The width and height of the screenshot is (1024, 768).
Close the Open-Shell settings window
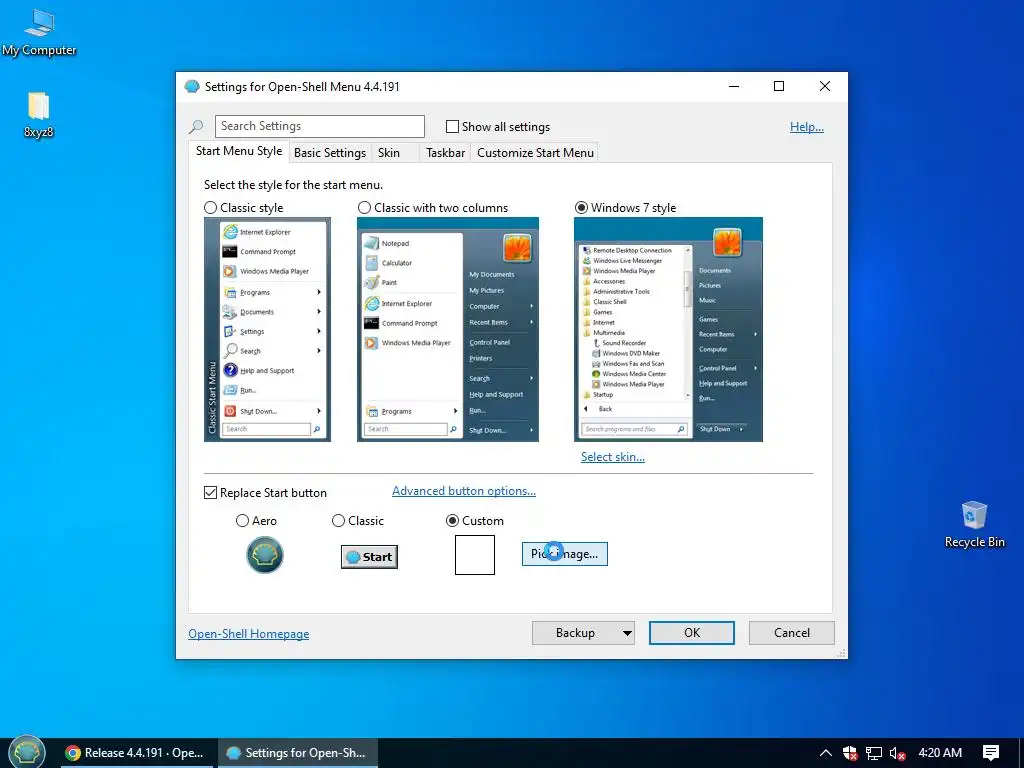tap(825, 86)
